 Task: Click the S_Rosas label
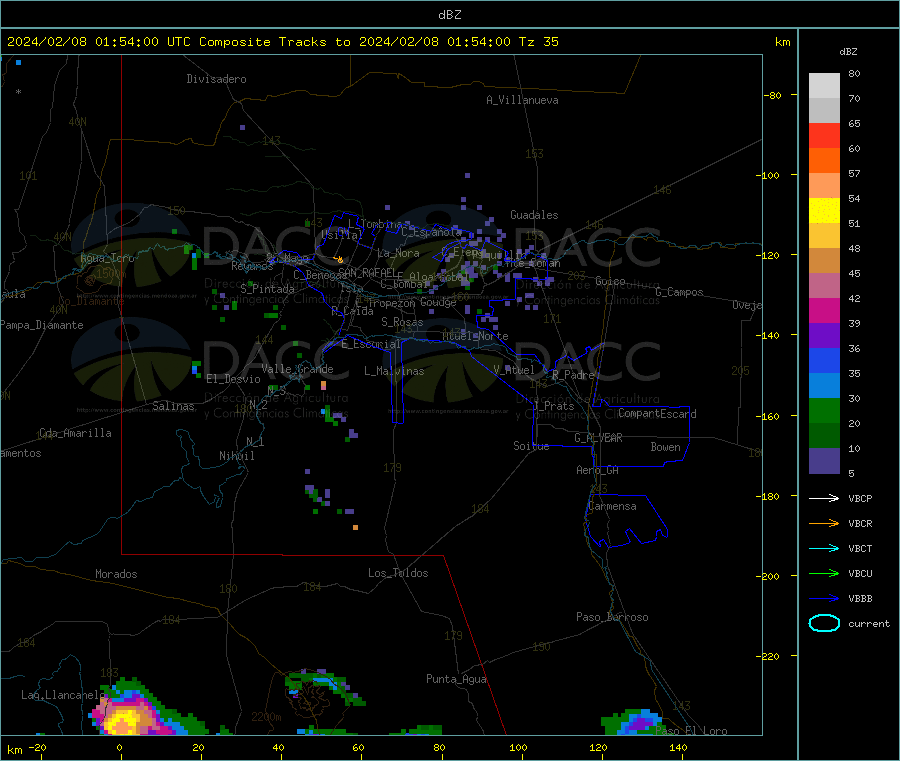coord(402,322)
